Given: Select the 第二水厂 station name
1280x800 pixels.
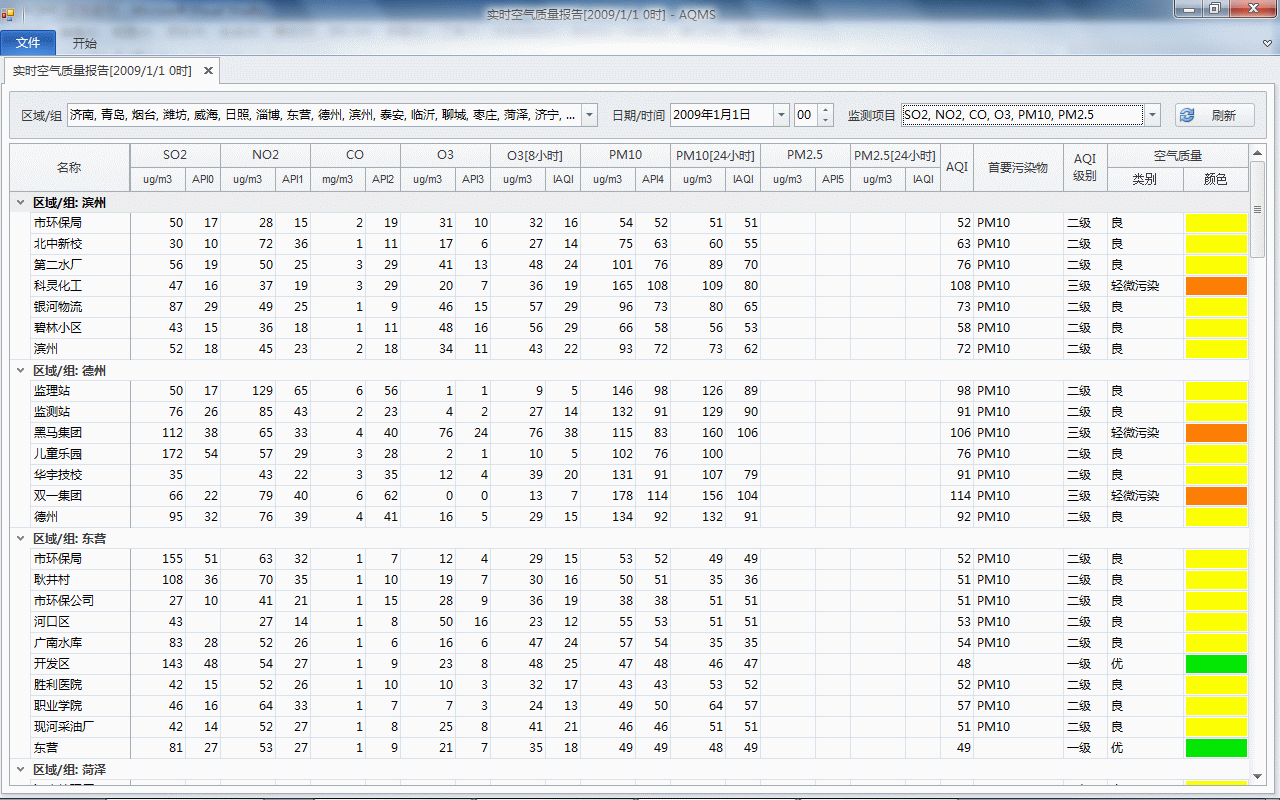Looking at the screenshot, I should [x=58, y=265].
